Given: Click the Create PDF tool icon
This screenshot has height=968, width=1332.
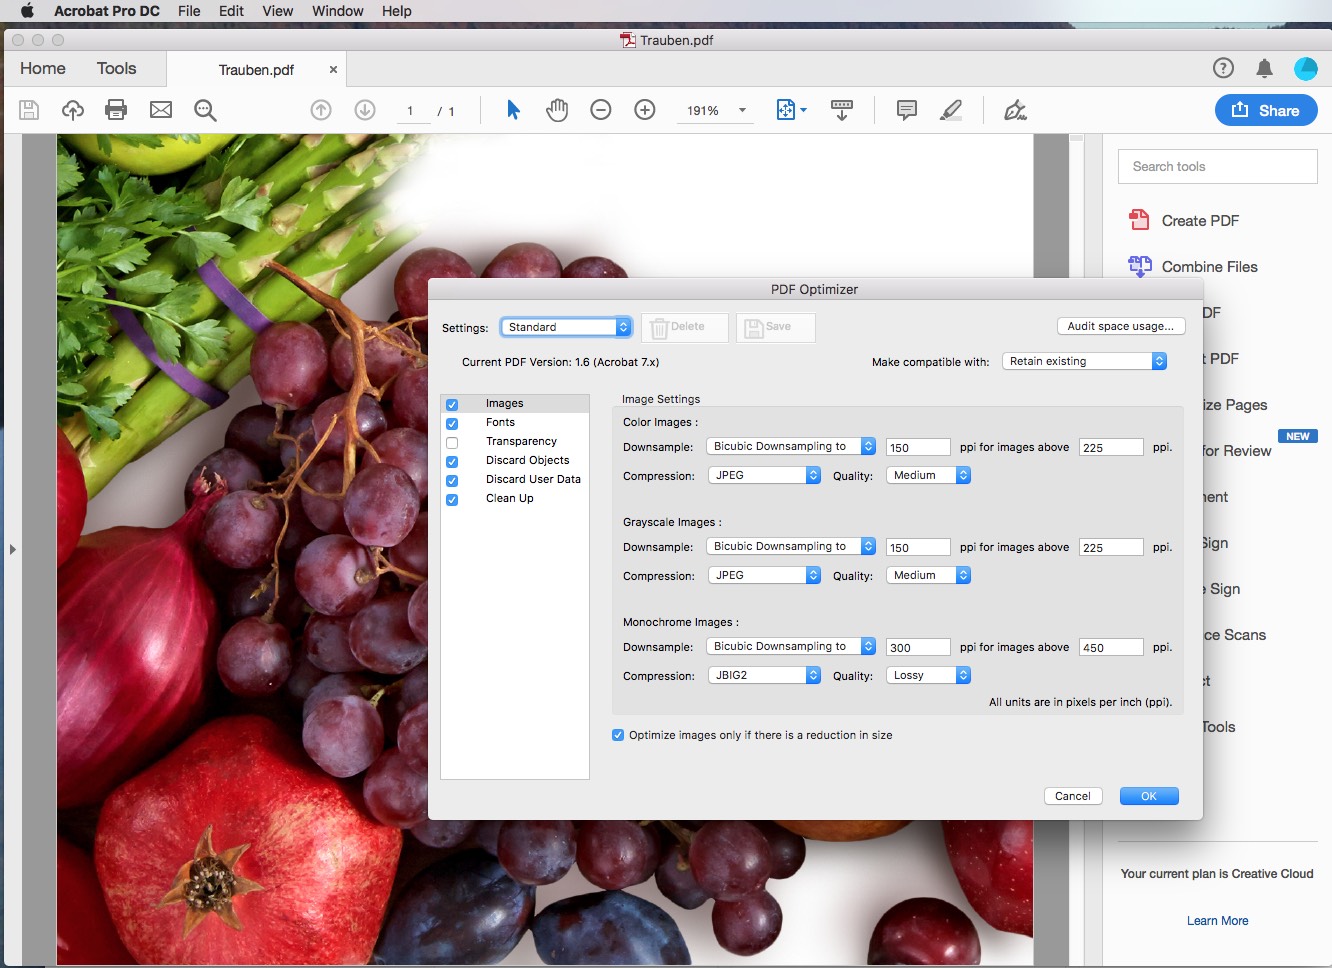Looking at the screenshot, I should pyautogui.click(x=1139, y=220).
